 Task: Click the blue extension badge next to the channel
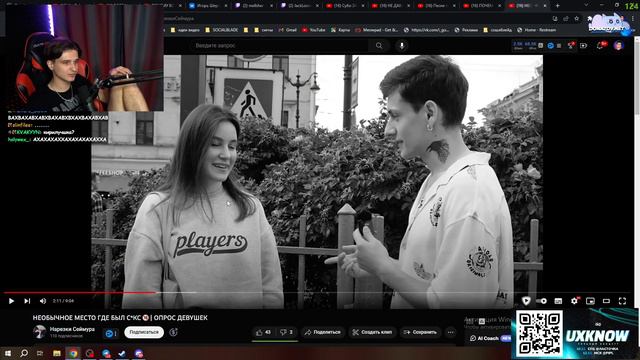tap(111, 333)
